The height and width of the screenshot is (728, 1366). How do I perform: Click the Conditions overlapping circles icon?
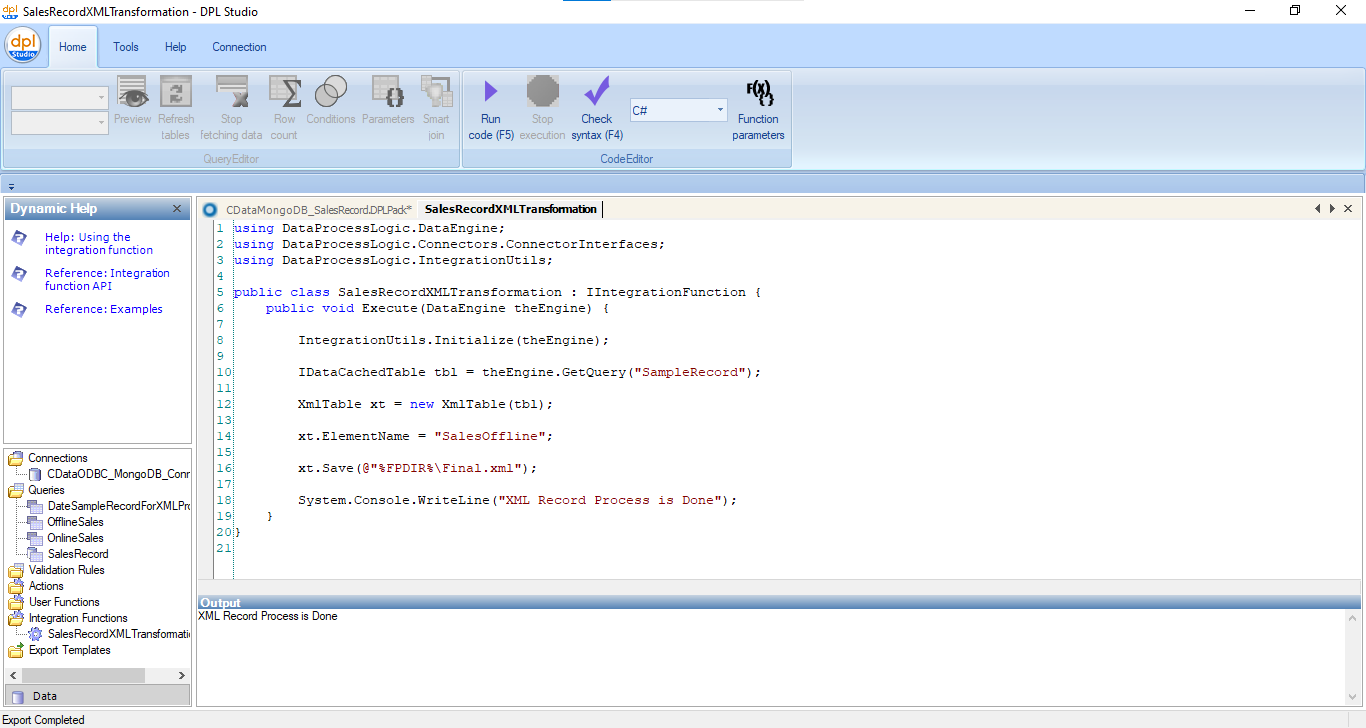coord(331,92)
